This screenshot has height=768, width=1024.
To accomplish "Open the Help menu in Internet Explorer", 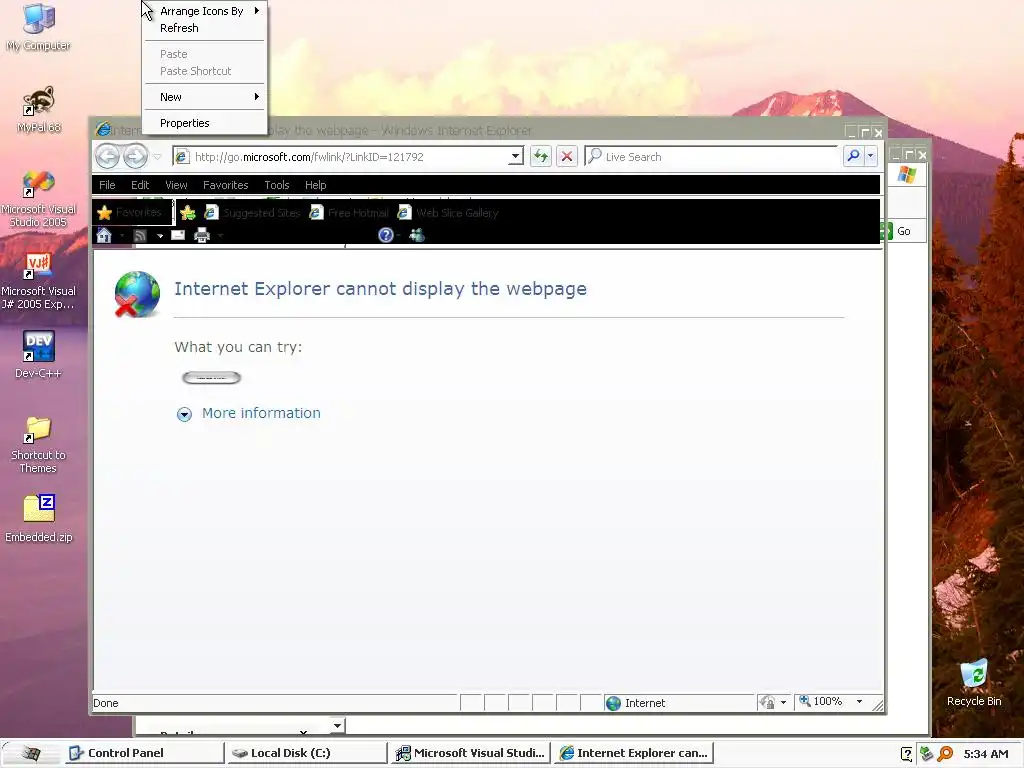I will 315,185.
